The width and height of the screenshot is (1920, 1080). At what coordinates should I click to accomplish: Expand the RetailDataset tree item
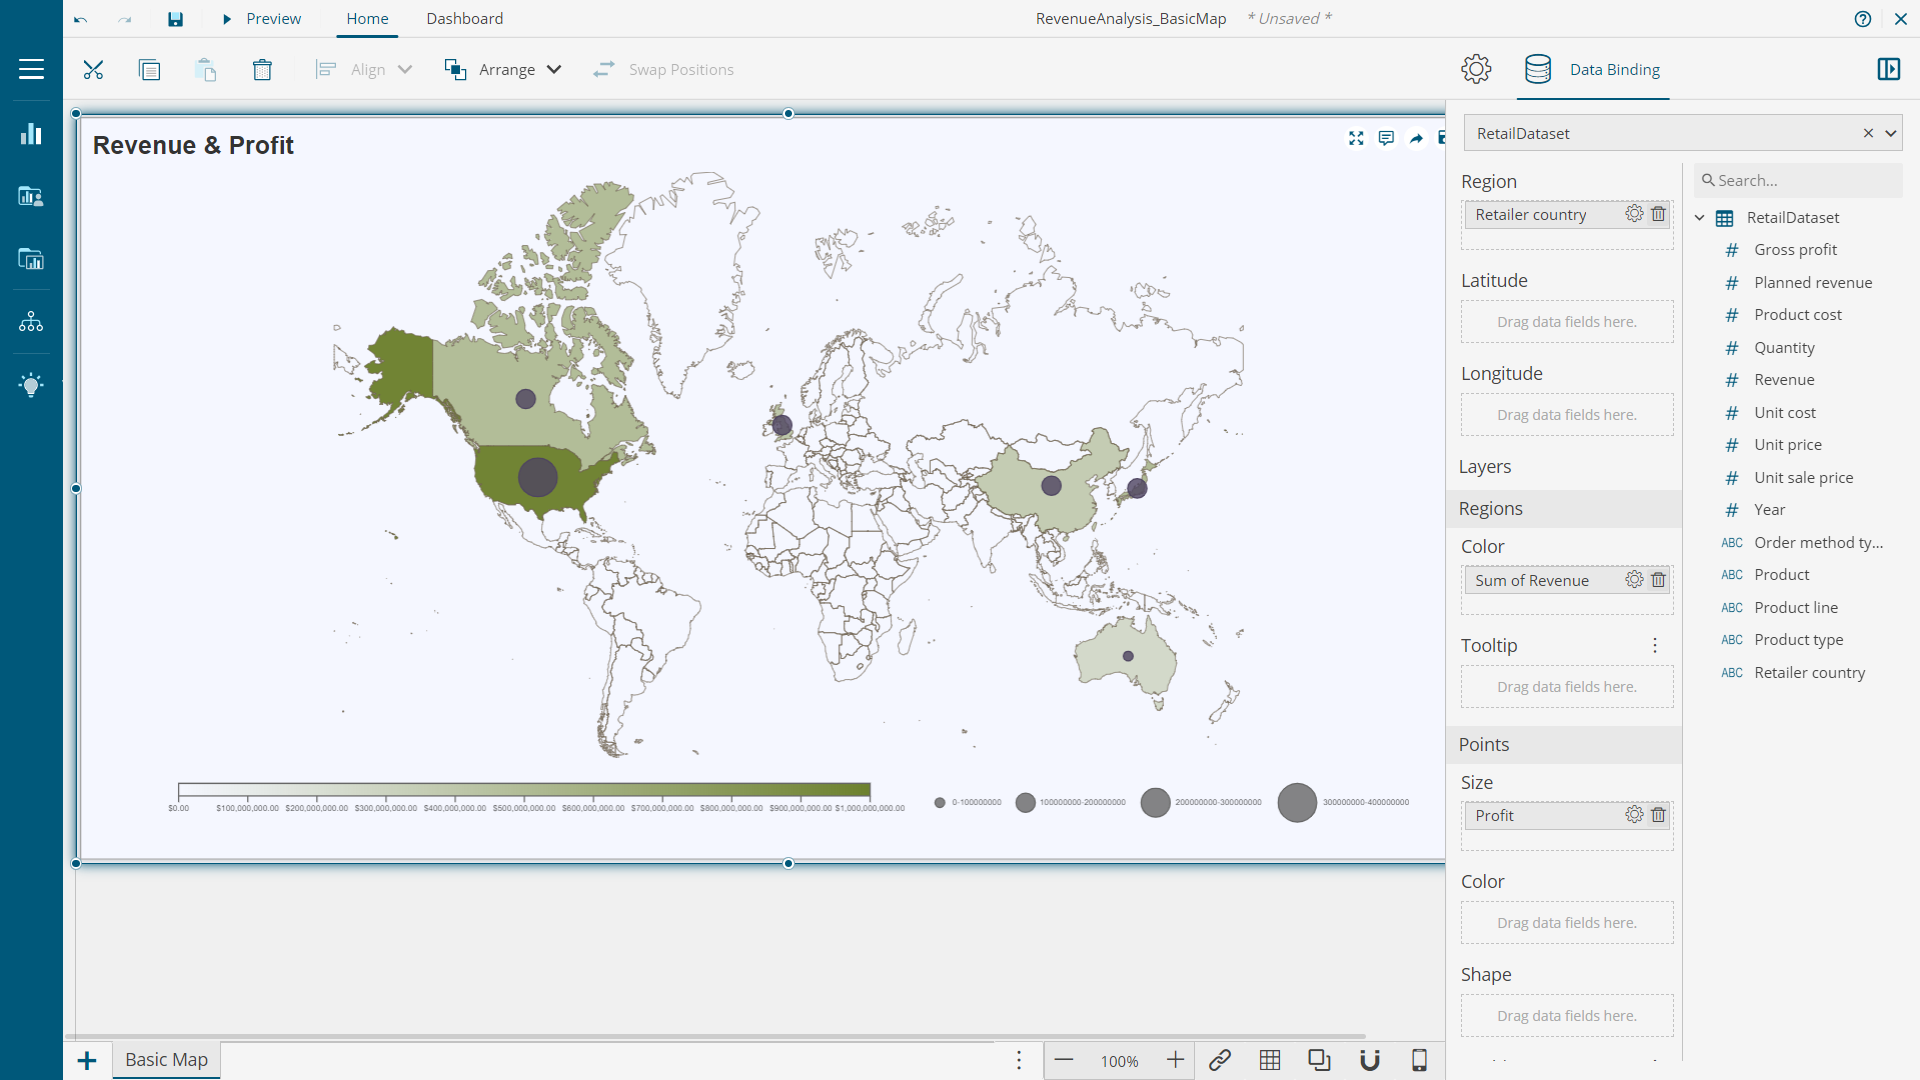[1700, 218]
